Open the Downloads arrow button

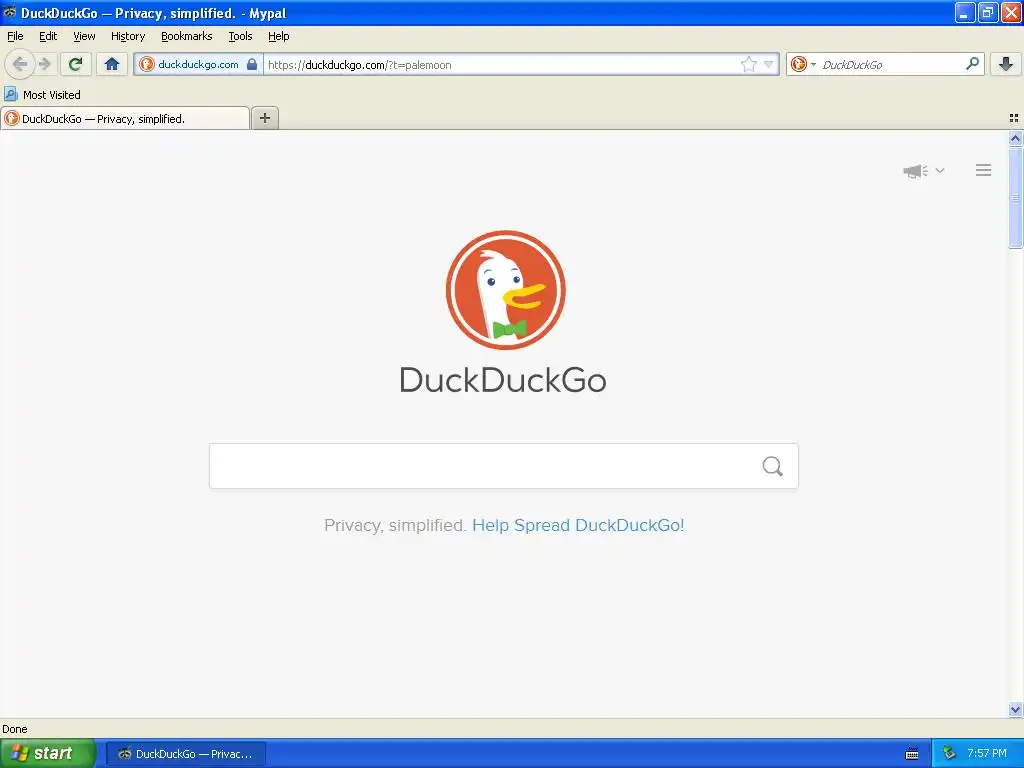pos(1006,64)
